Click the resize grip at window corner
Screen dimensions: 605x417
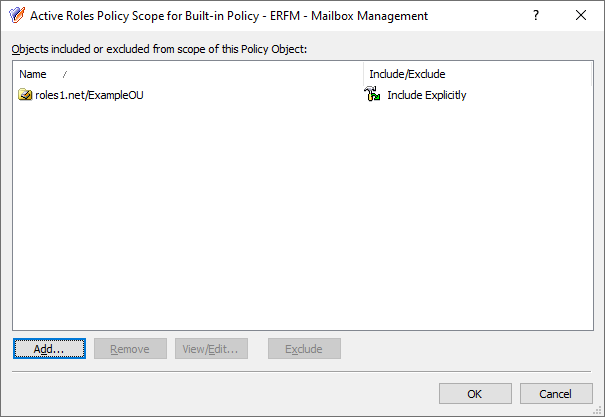[599, 411]
